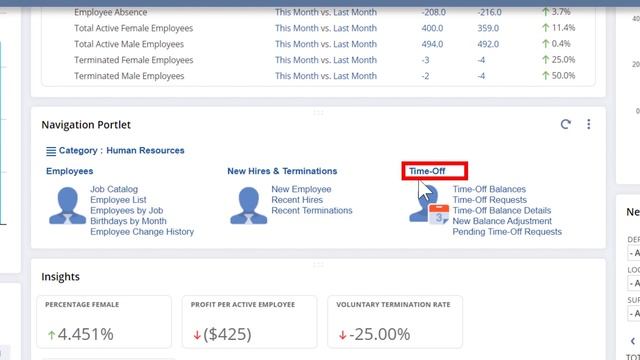Image resolution: width=640 pixels, height=360 pixels.
Task: Open Navigation Portlet three-dot menu
Action: pyautogui.click(x=589, y=124)
